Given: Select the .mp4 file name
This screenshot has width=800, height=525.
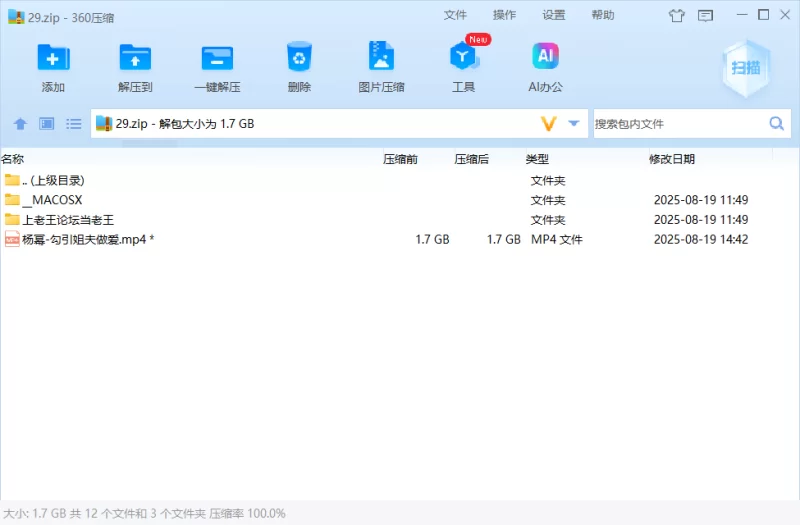Looking at the screenshot, I should (x=88, y=239).
